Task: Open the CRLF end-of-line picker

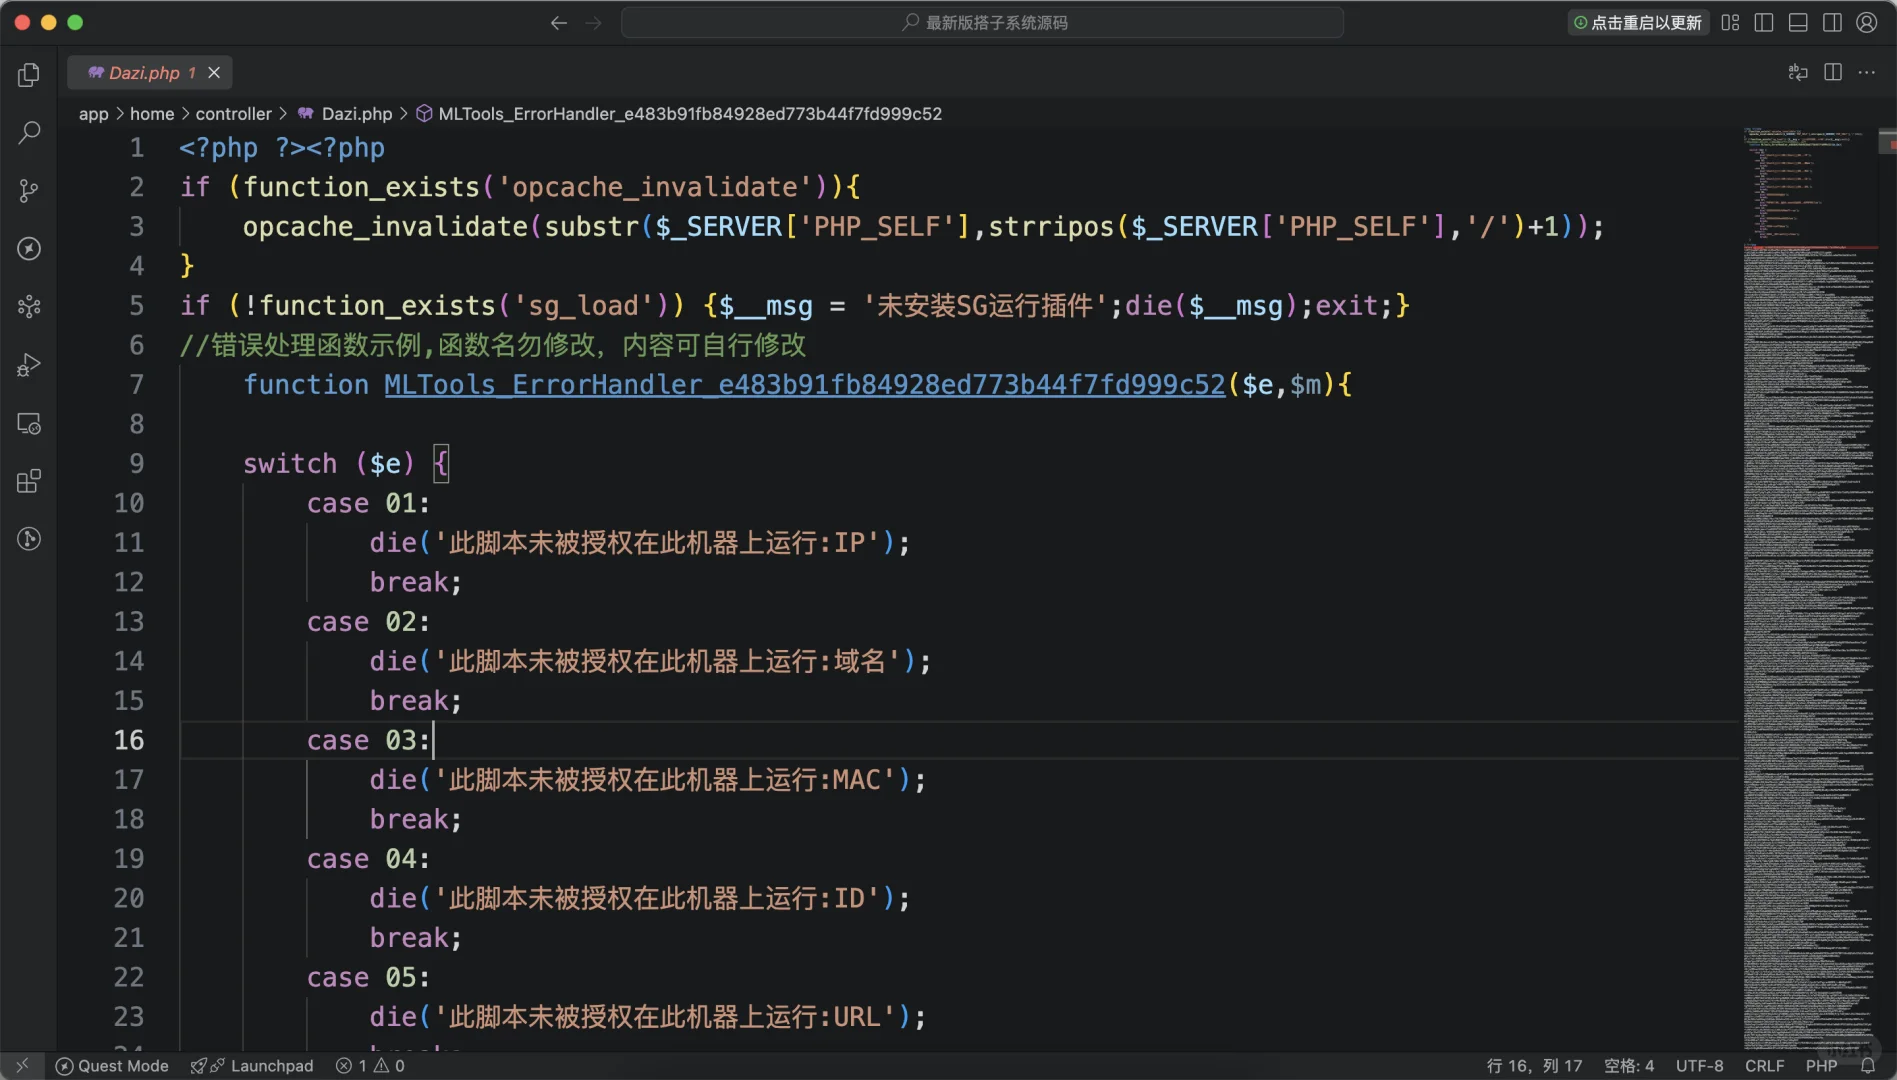Action: [x=1765, y=1066]
